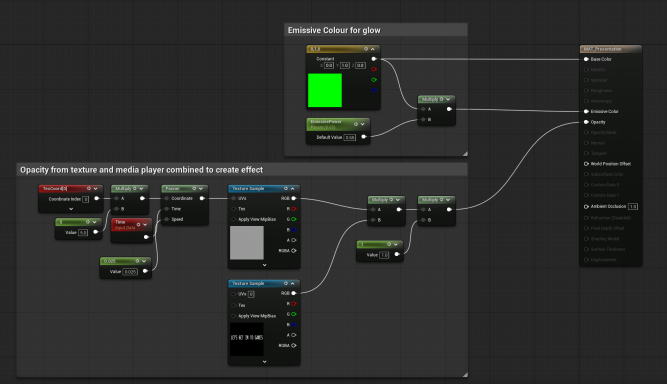667x384 pixels.
Task: Click the Constant X value field
Action: [x=329, y=65]
